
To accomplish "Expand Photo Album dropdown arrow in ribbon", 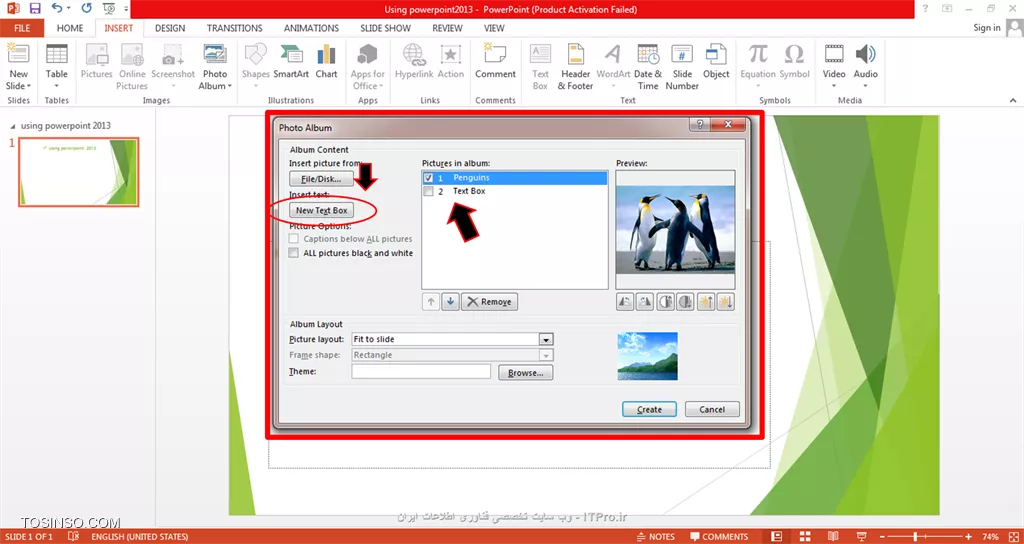I will coord(229,86).
